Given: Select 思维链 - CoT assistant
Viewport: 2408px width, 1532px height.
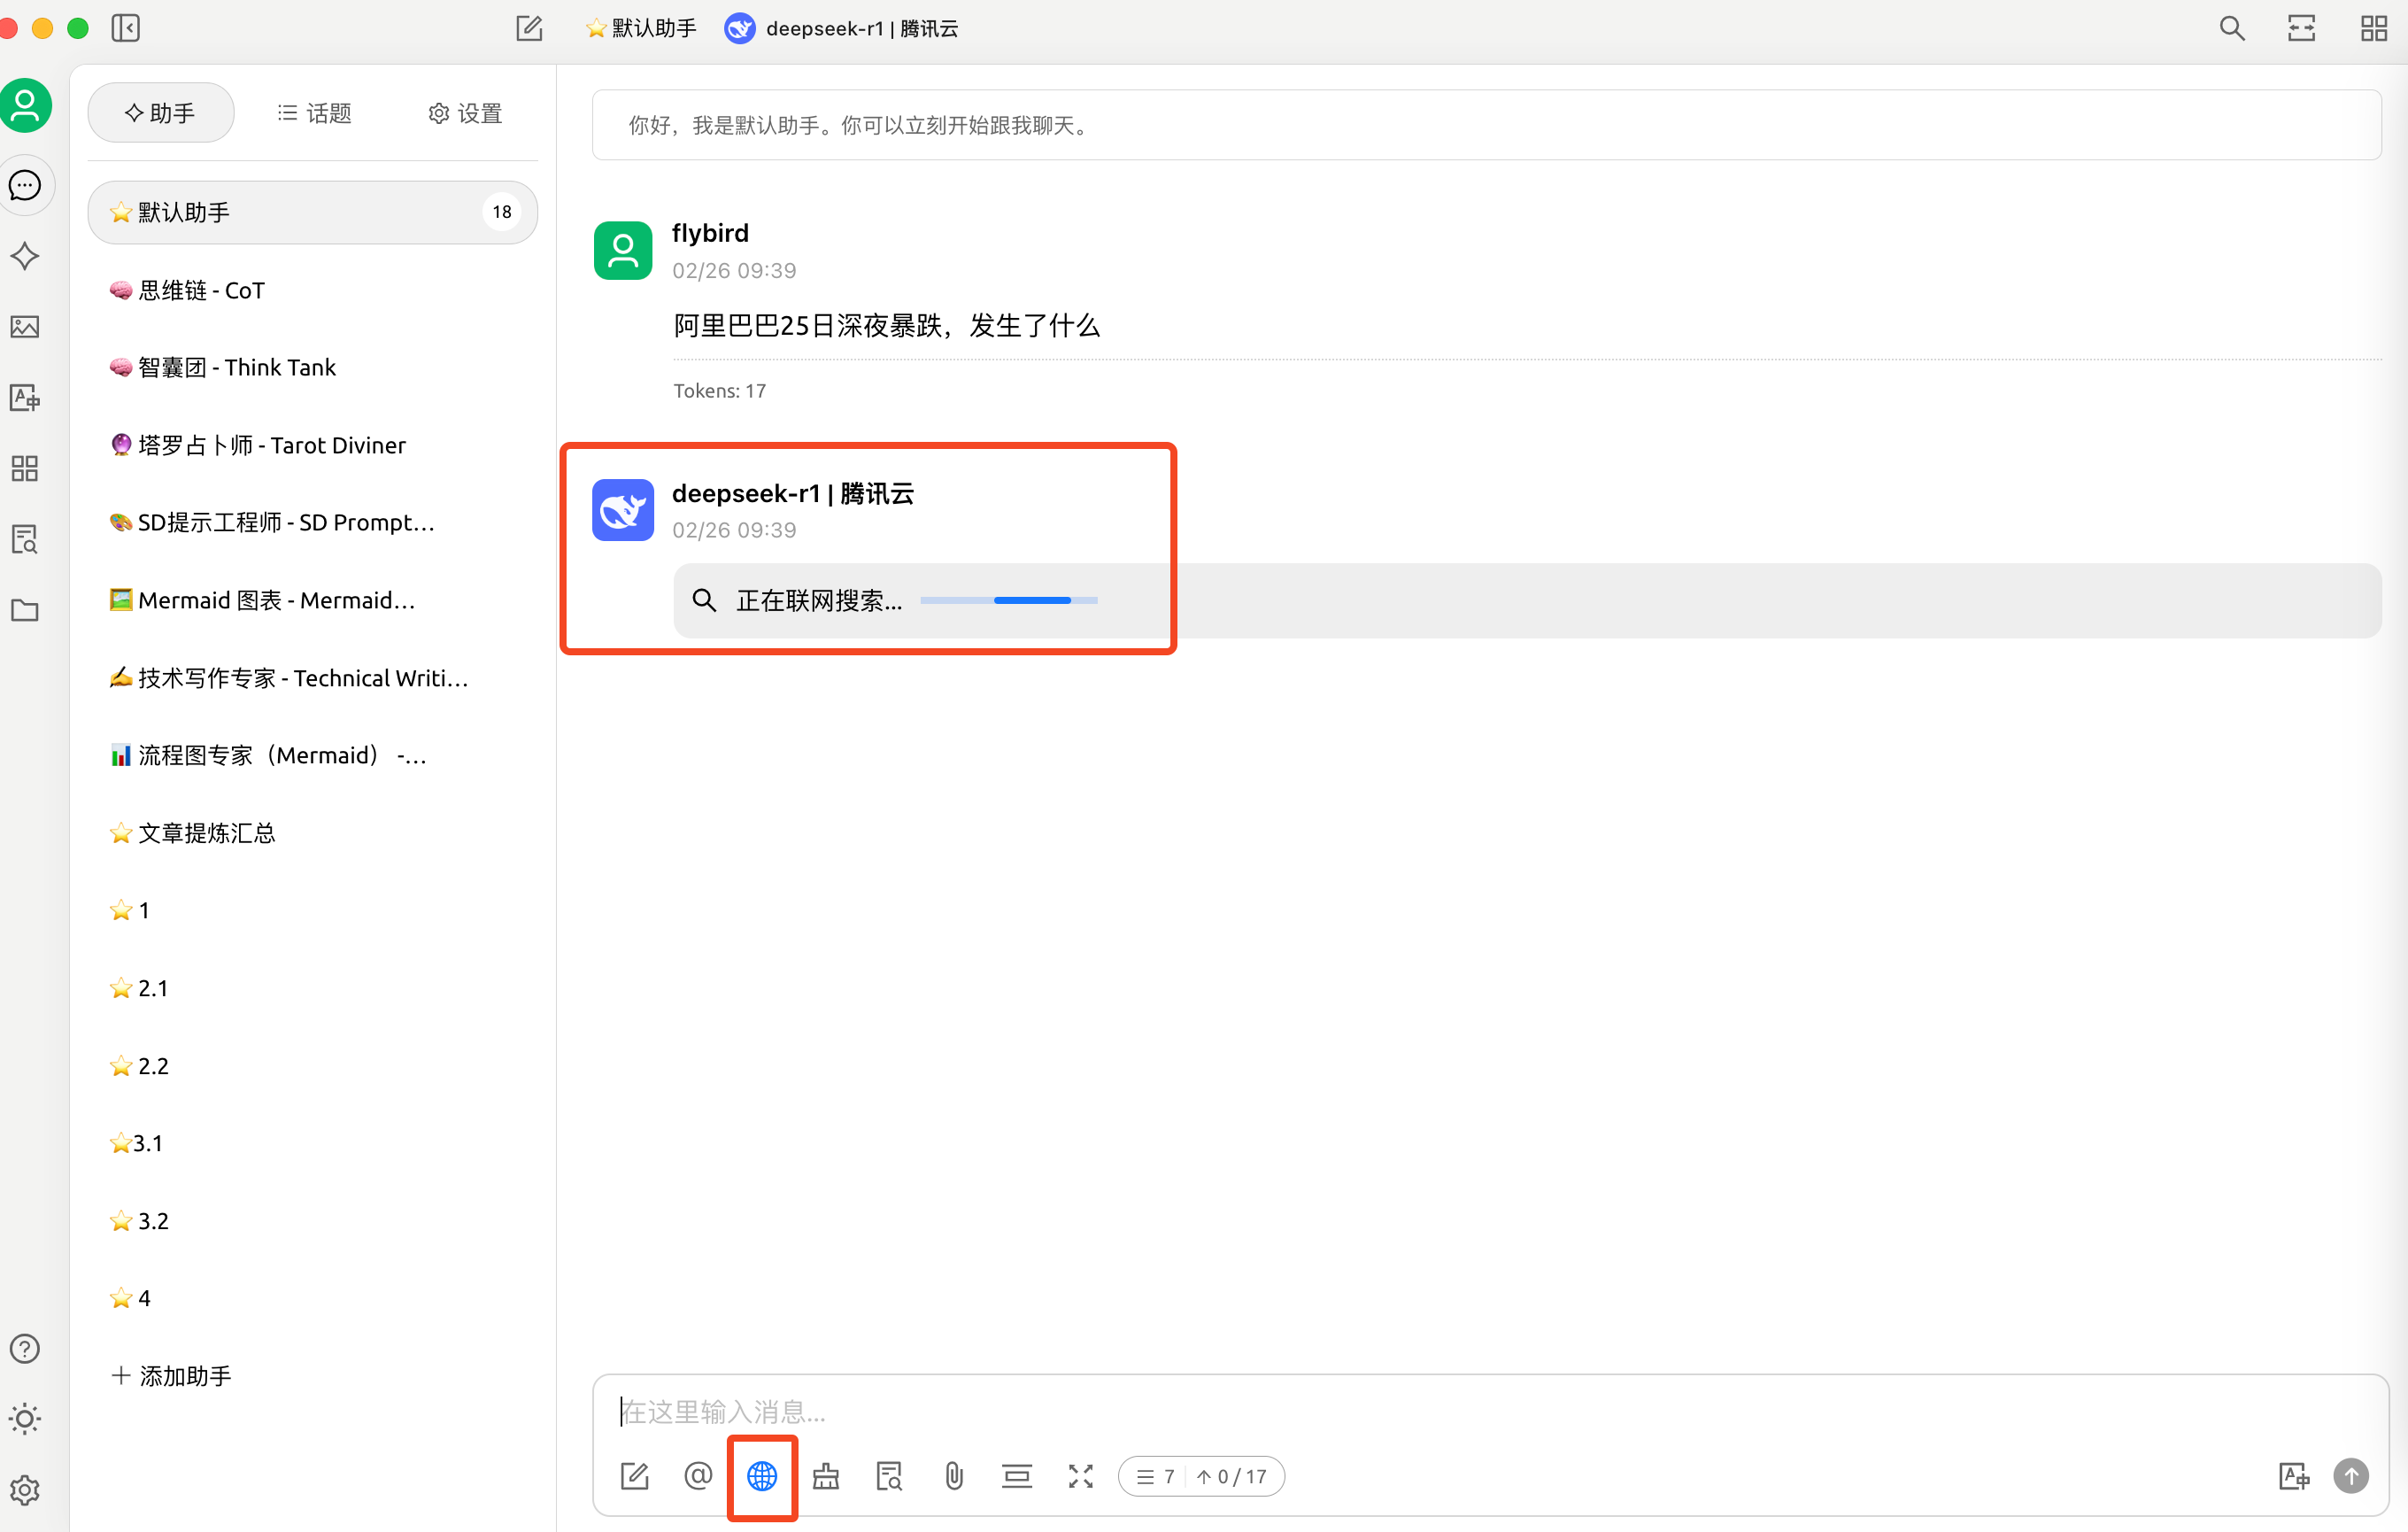Looking at the screenshot, I should [202, 290].
